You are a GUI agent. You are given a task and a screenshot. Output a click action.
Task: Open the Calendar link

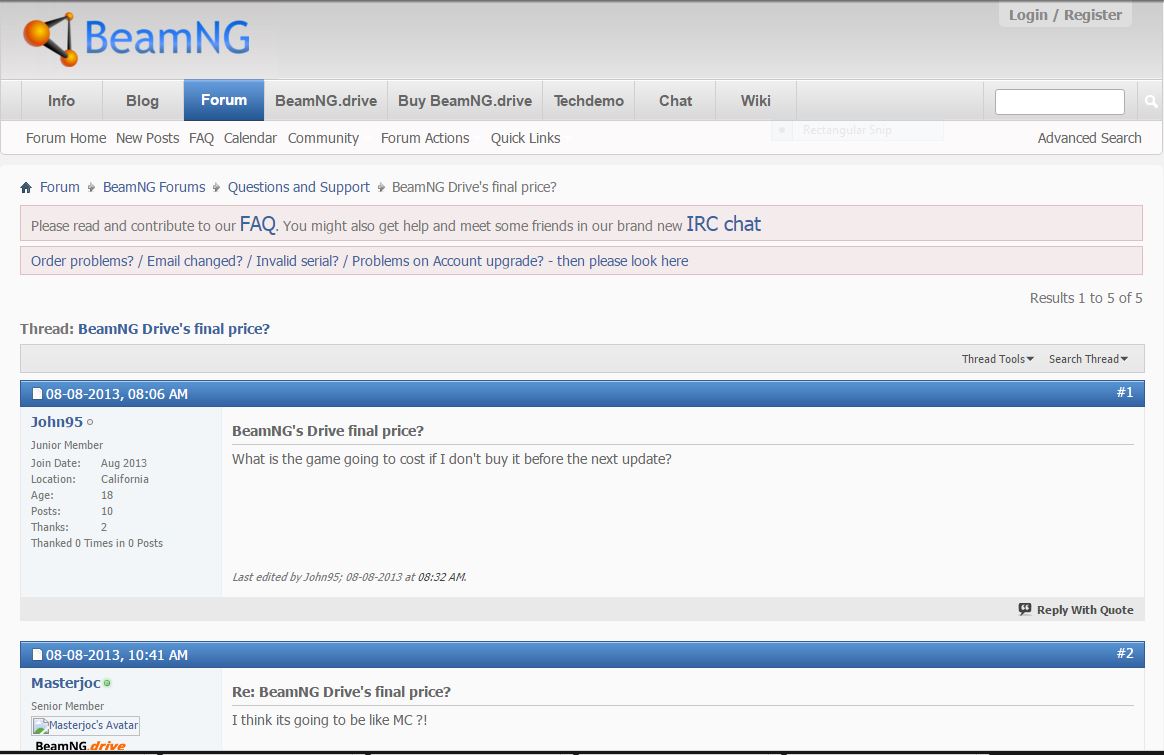pos(250,138)
